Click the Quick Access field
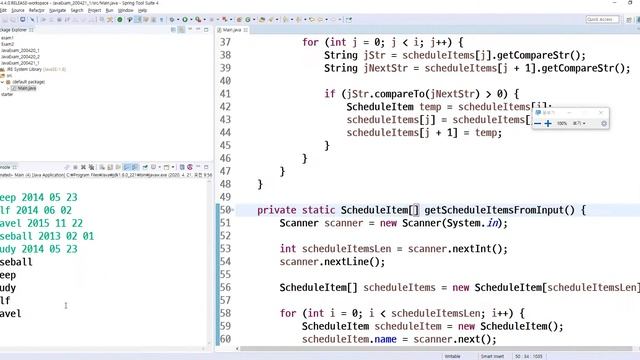The image size is (640, 360). pyautogui.click(x=602, y=20)
